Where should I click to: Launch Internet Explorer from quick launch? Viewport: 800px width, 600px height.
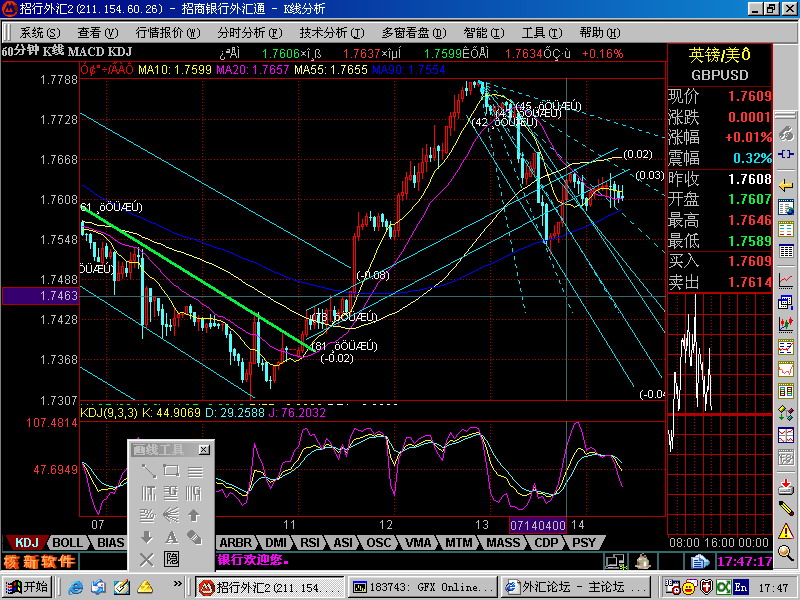coord(76,587)
